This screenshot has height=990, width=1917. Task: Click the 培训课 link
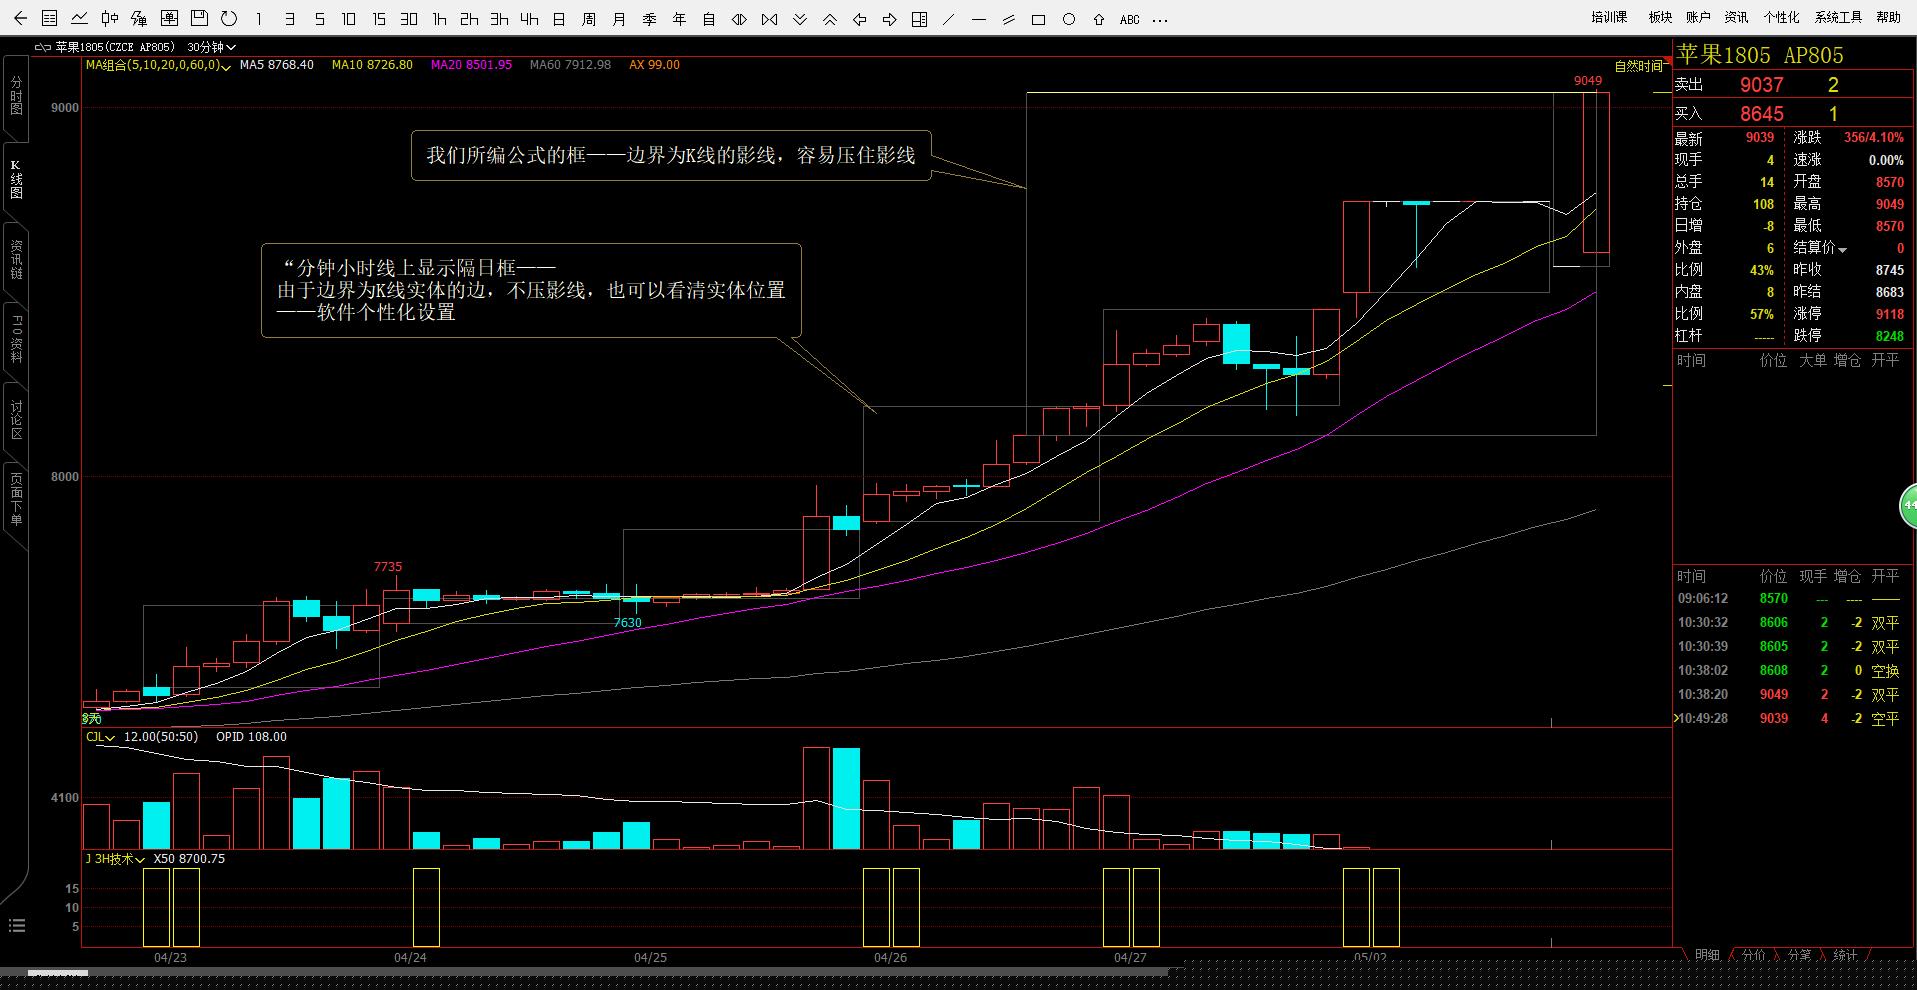pos(1609,17)
